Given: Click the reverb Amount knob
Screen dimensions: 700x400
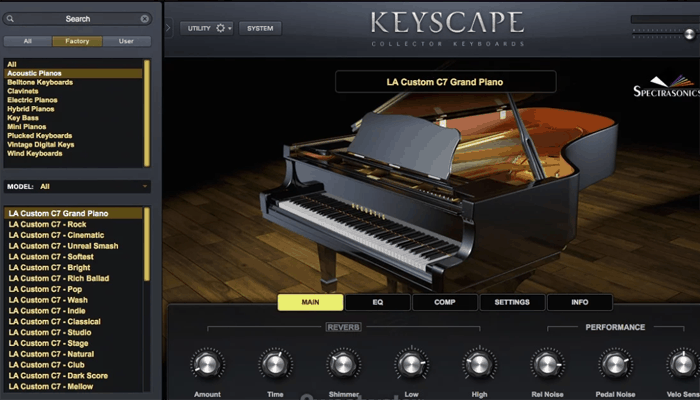Looking at the screenshot, I should 207,364.
